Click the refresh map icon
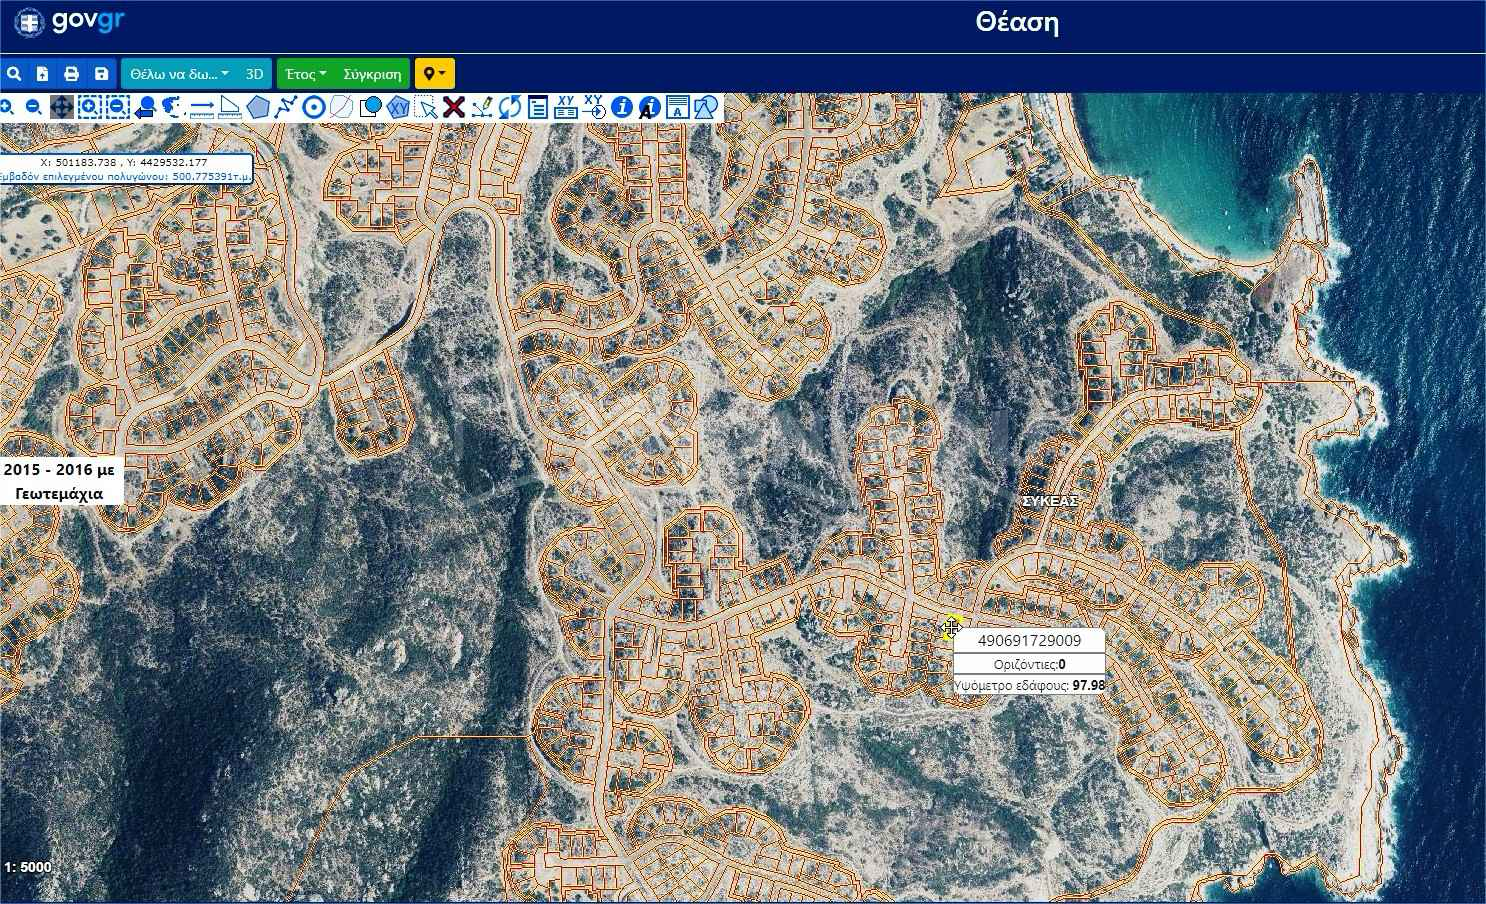 click(x=510, y=107)
